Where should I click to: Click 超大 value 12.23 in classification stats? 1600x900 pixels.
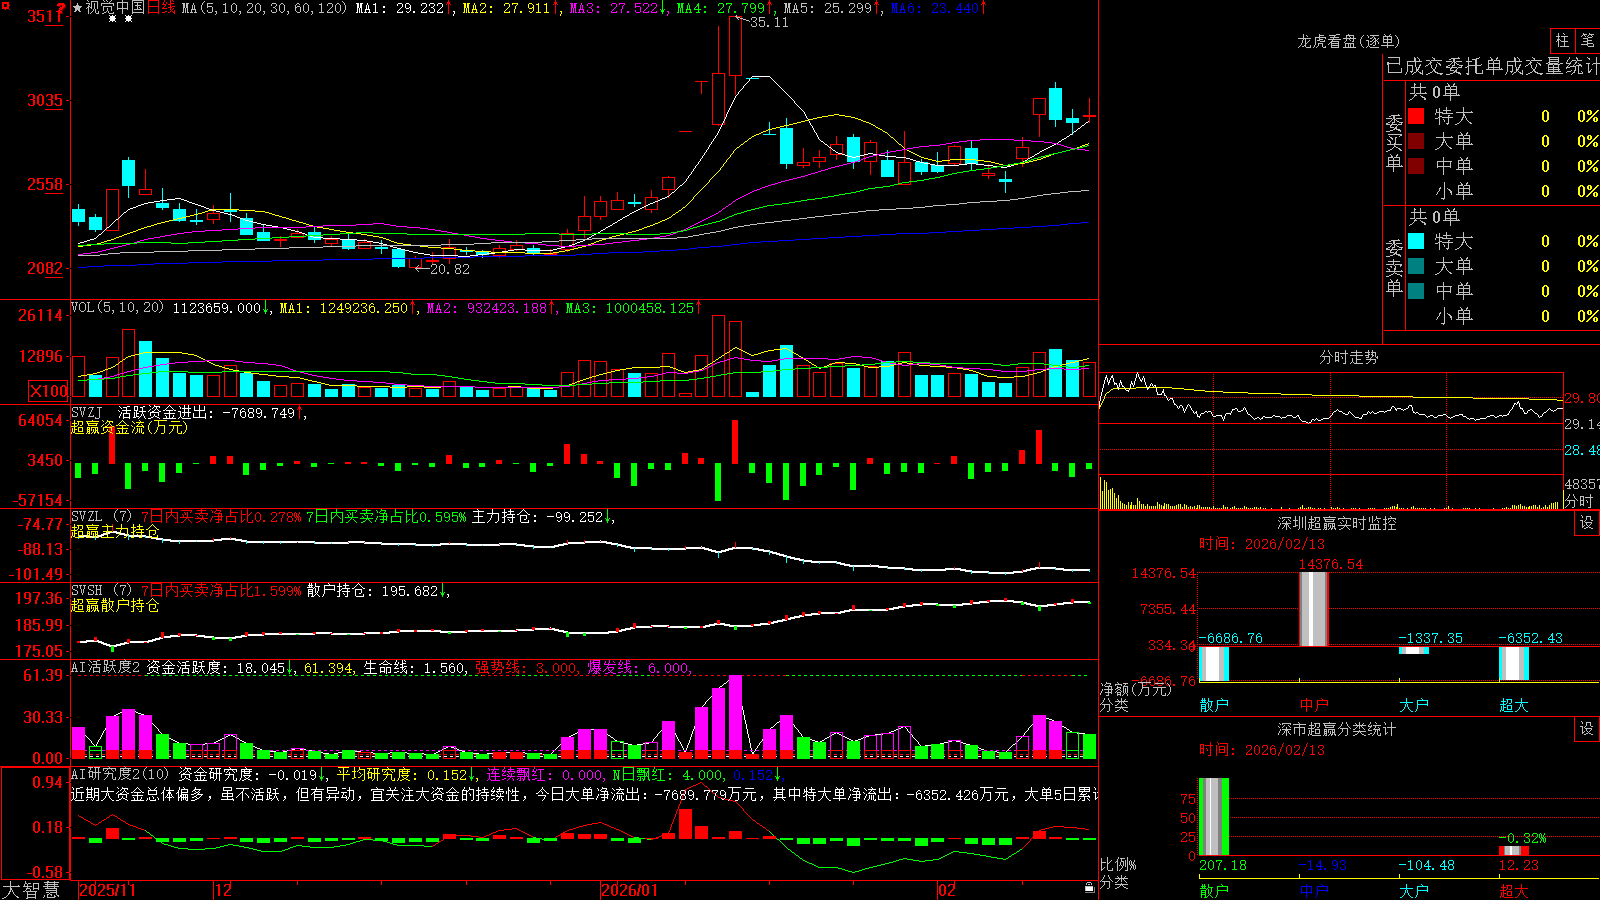click(x=1519, y=865)
